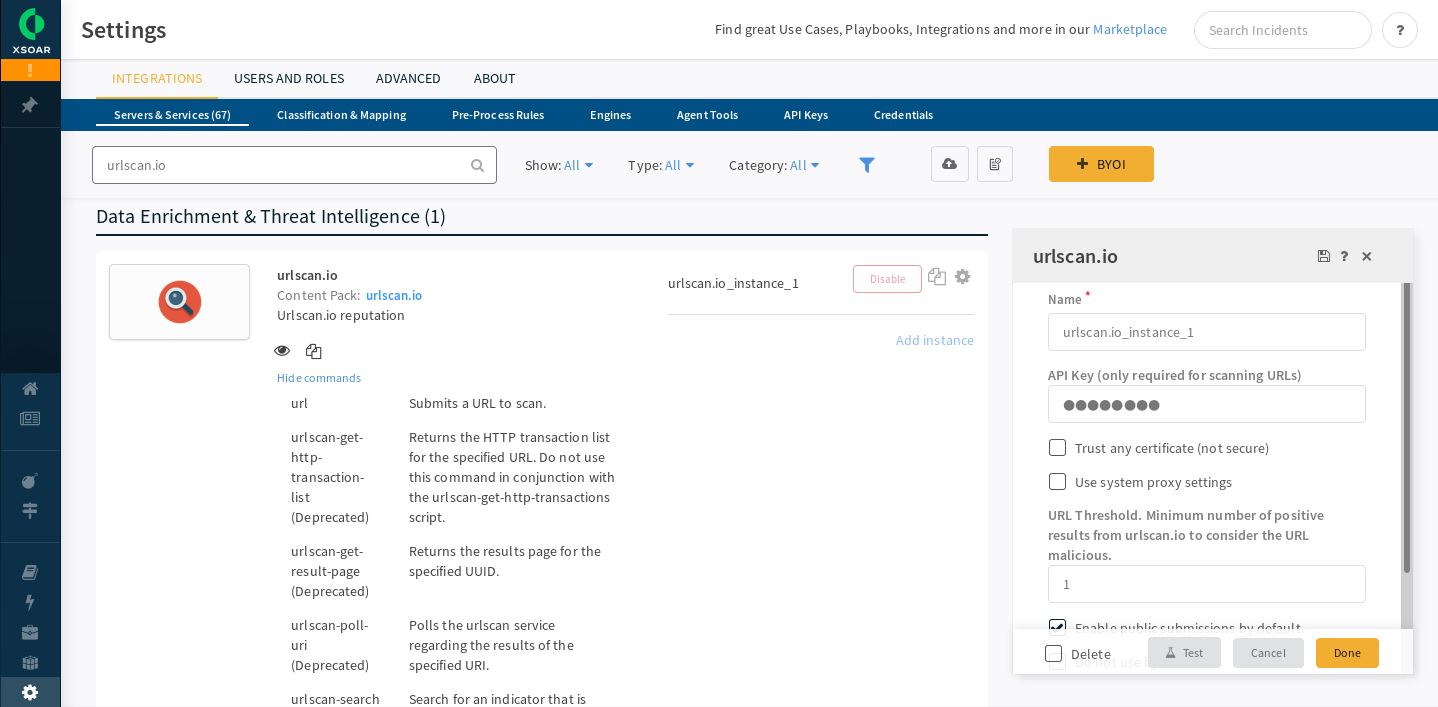Click the Test button
Screen dimensions: 1438x707
click(x=1184, y=653)
